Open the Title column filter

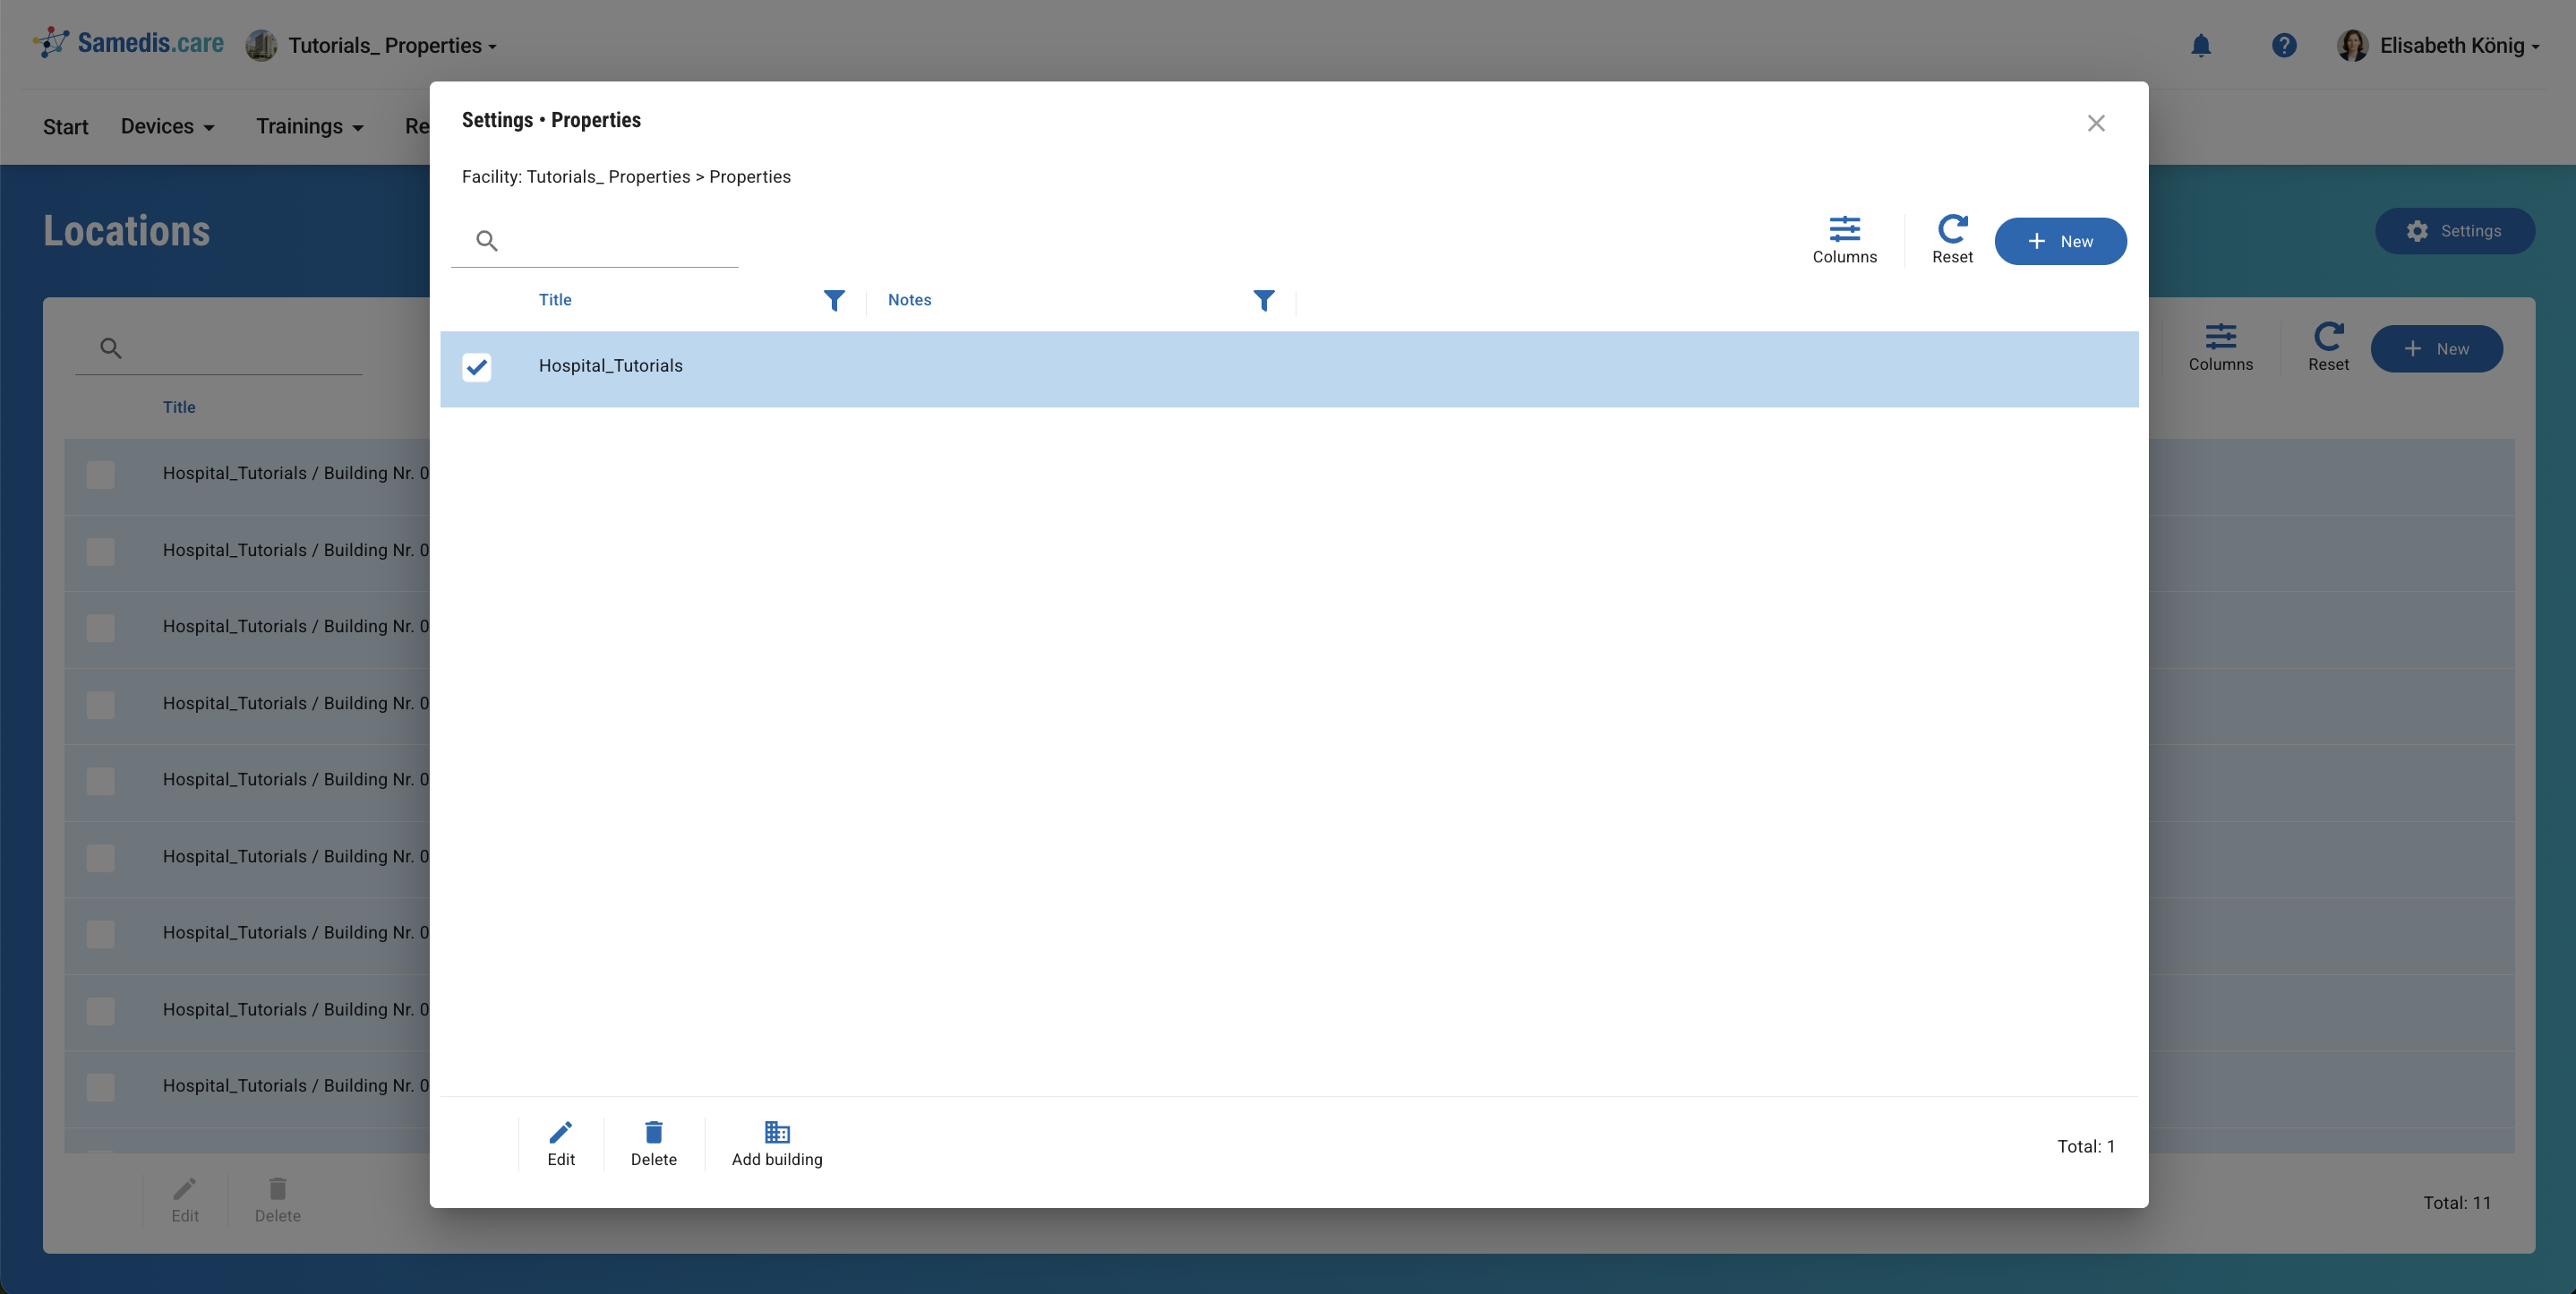tap(834, 300)
